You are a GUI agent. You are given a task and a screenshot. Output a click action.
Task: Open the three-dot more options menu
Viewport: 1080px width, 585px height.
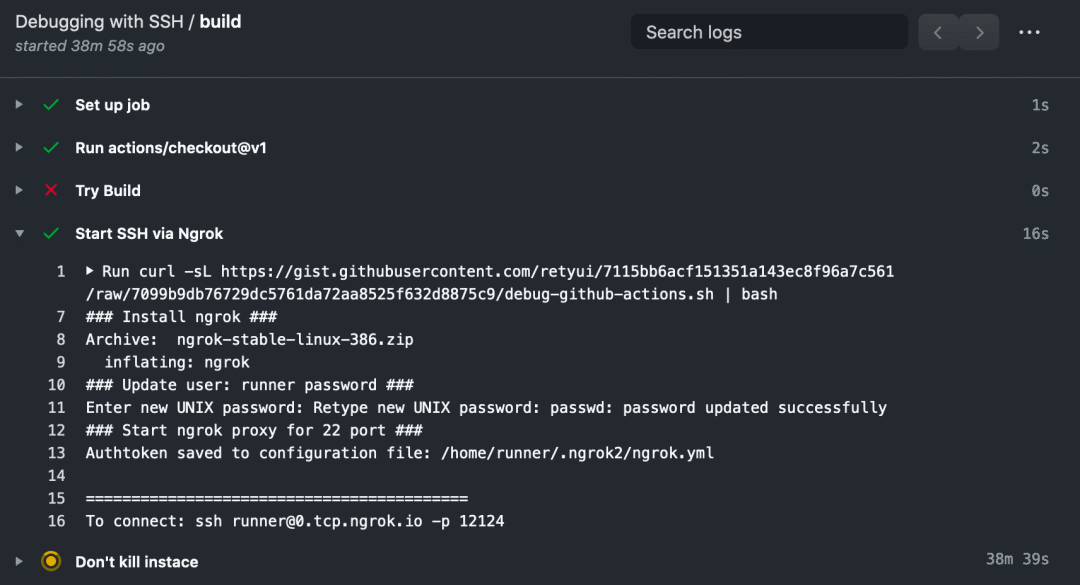click(1029, 33)
